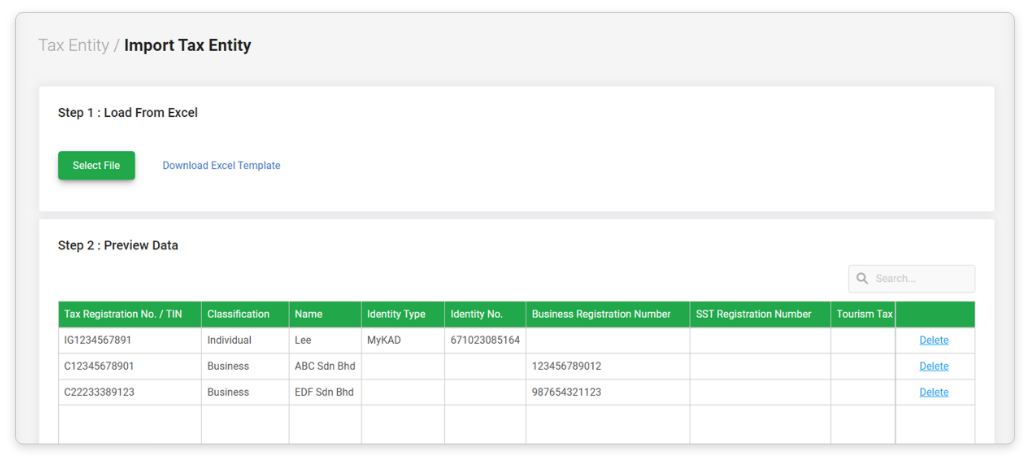1030x463 pixels.
Task: Sort by Tax Registration No. / TIN column
Action: pos(123,314)
